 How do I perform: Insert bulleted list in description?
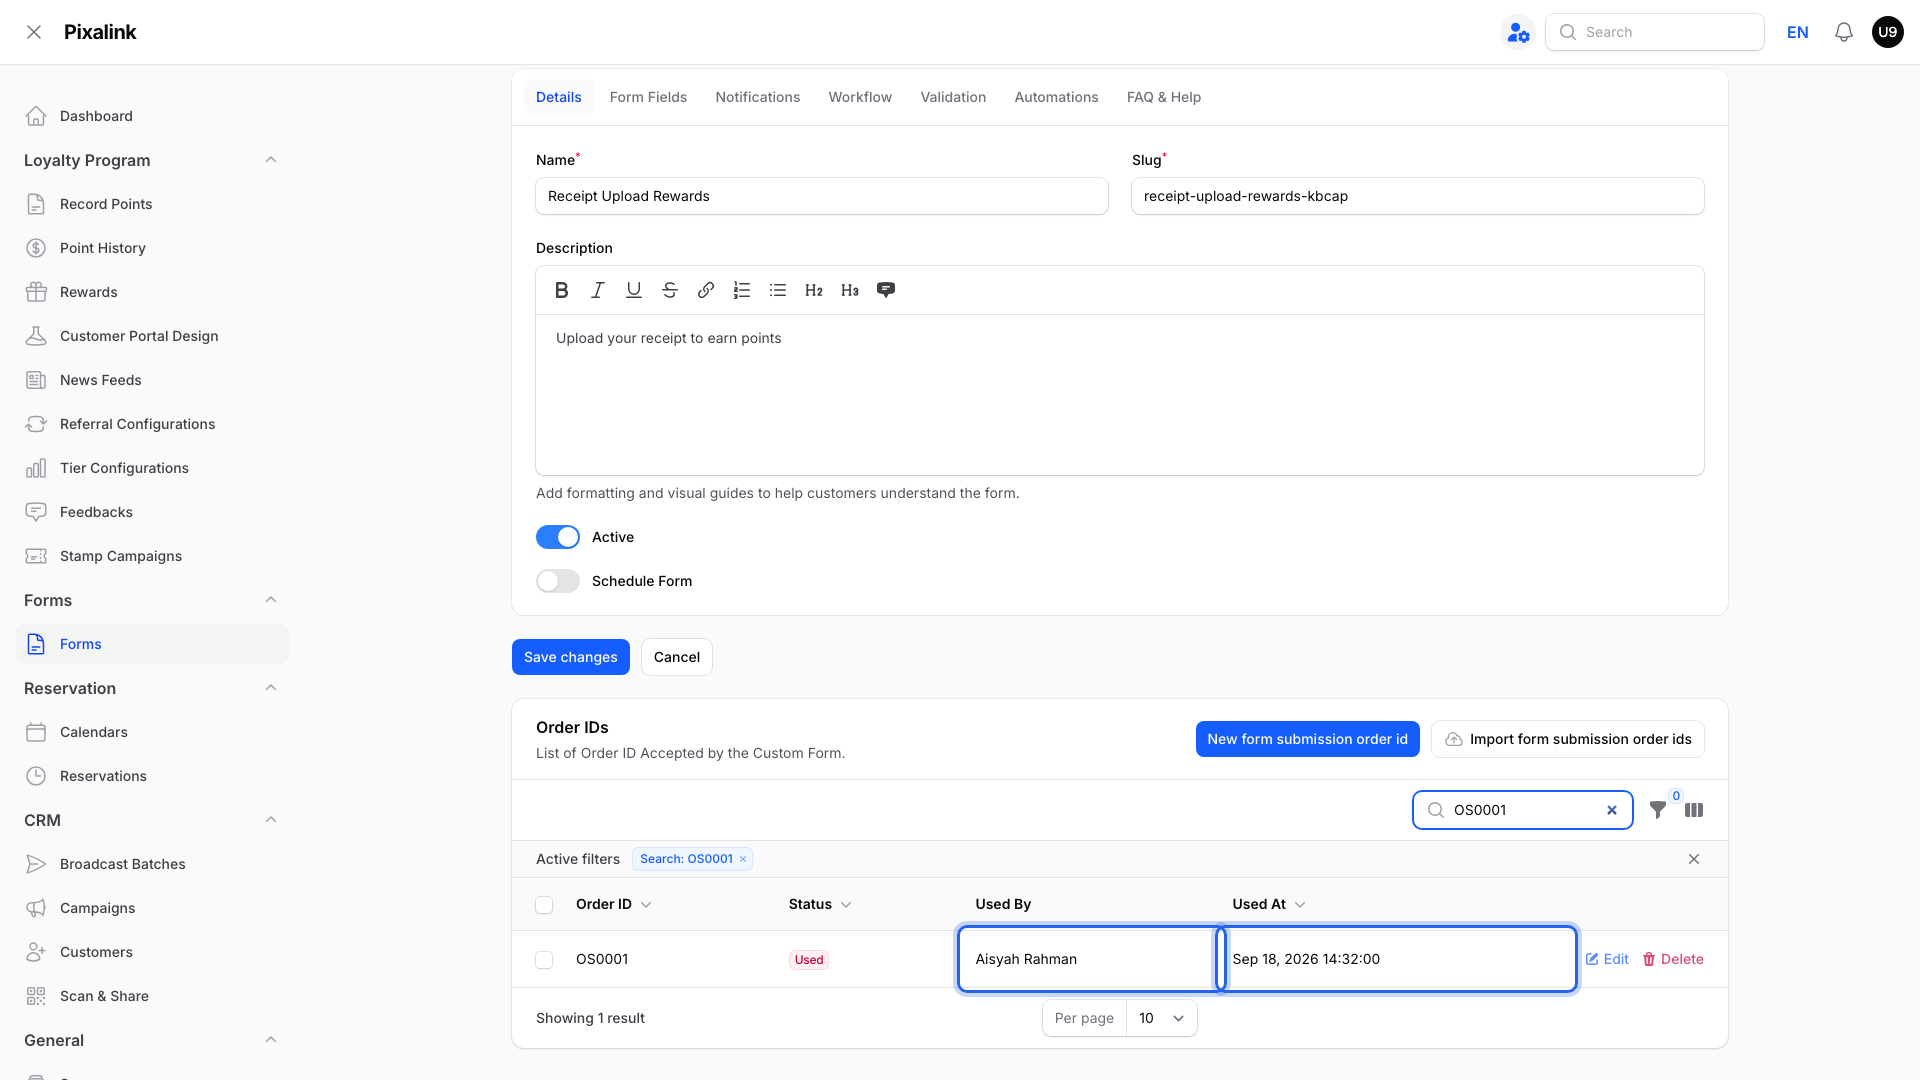[778, 290]
